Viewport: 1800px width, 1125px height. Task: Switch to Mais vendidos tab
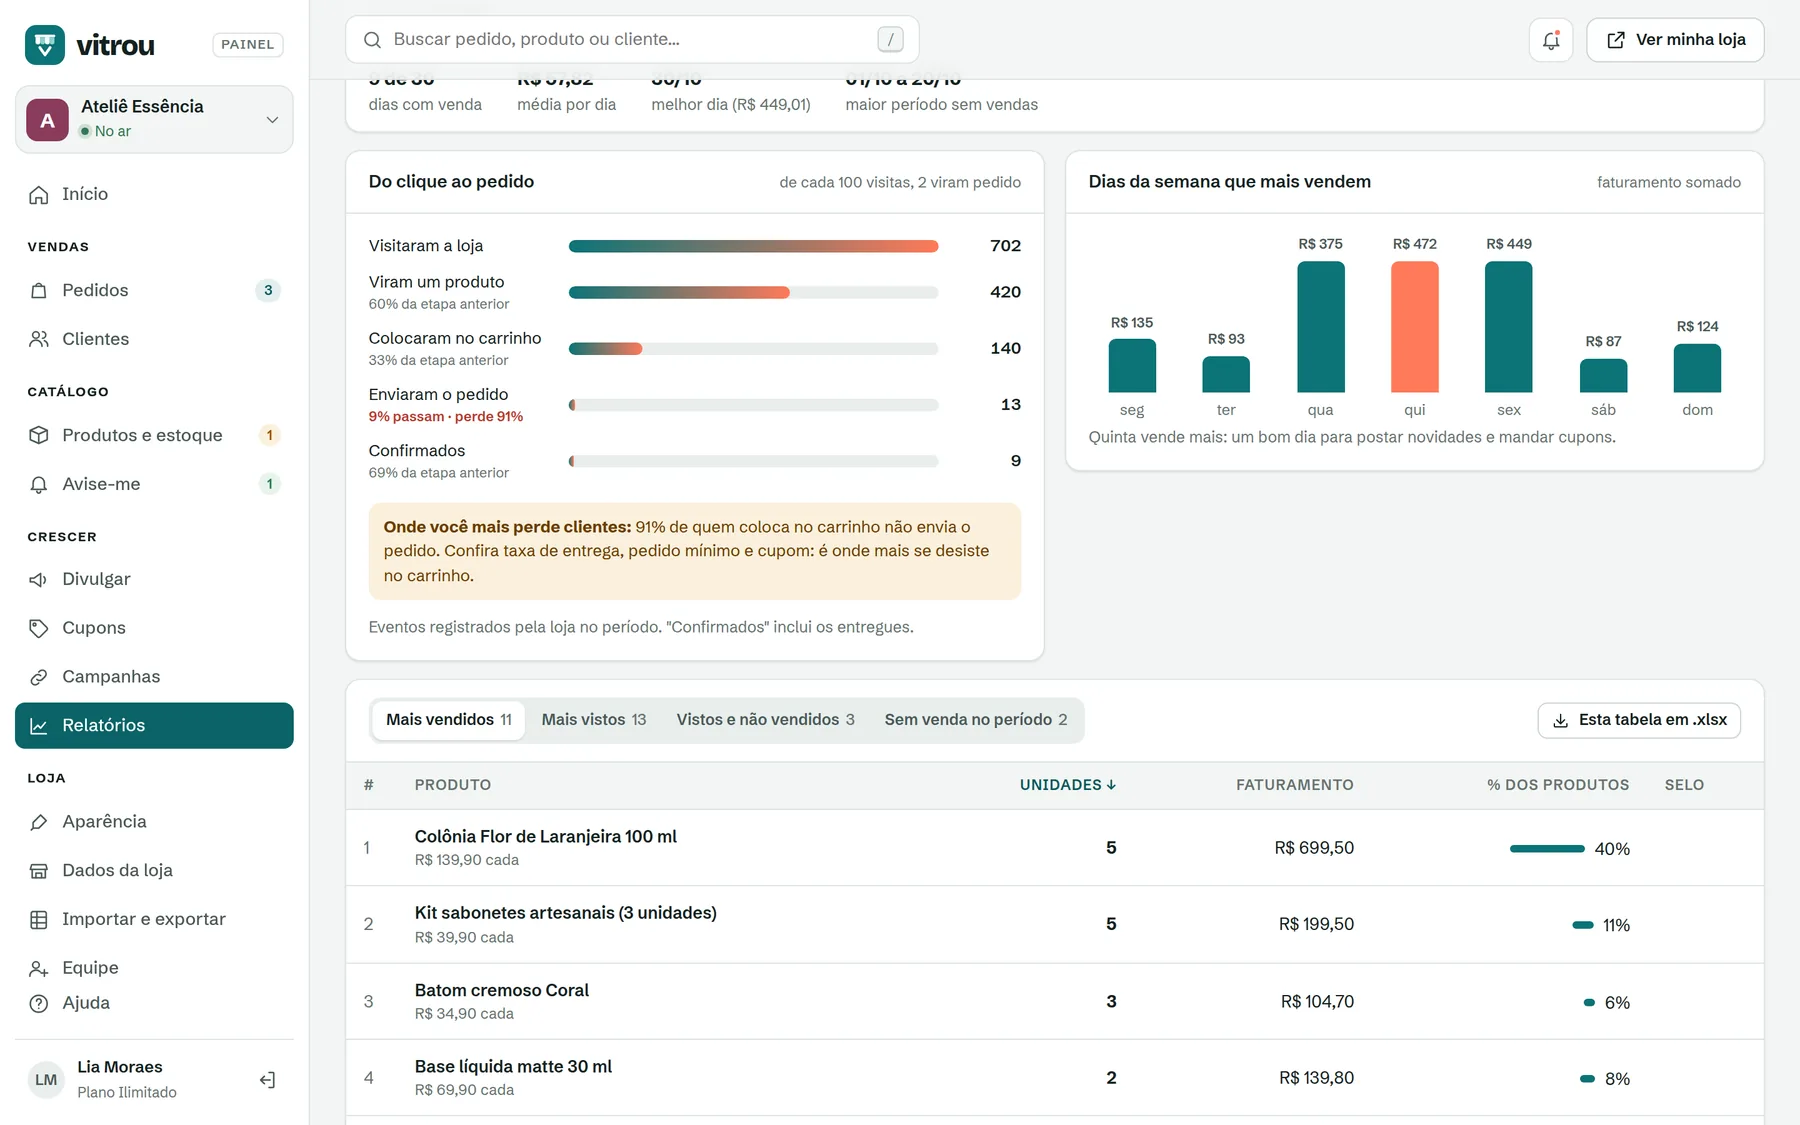click(448, 720)
